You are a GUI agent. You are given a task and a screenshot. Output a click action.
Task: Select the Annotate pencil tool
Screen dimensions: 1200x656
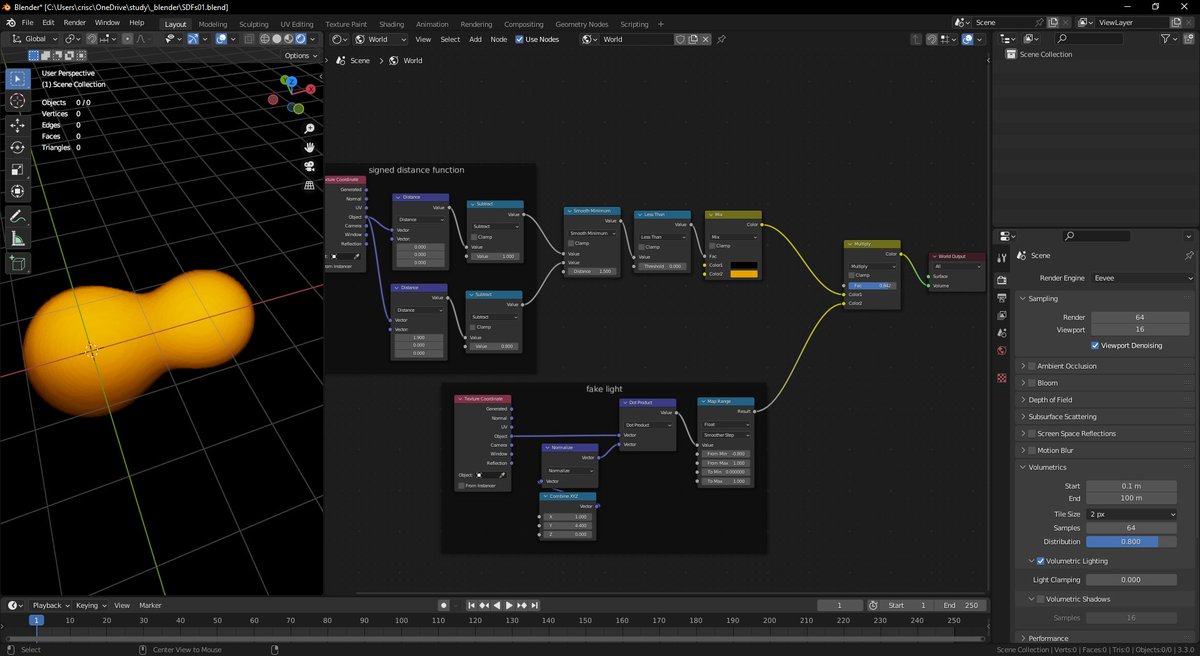point(17,216)
